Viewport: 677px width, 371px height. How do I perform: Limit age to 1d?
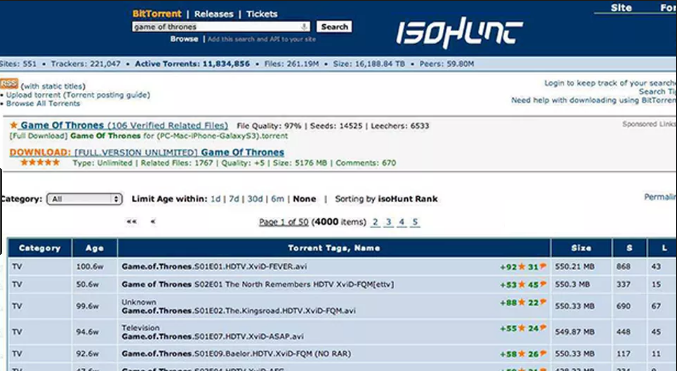[x=215, y=199]
